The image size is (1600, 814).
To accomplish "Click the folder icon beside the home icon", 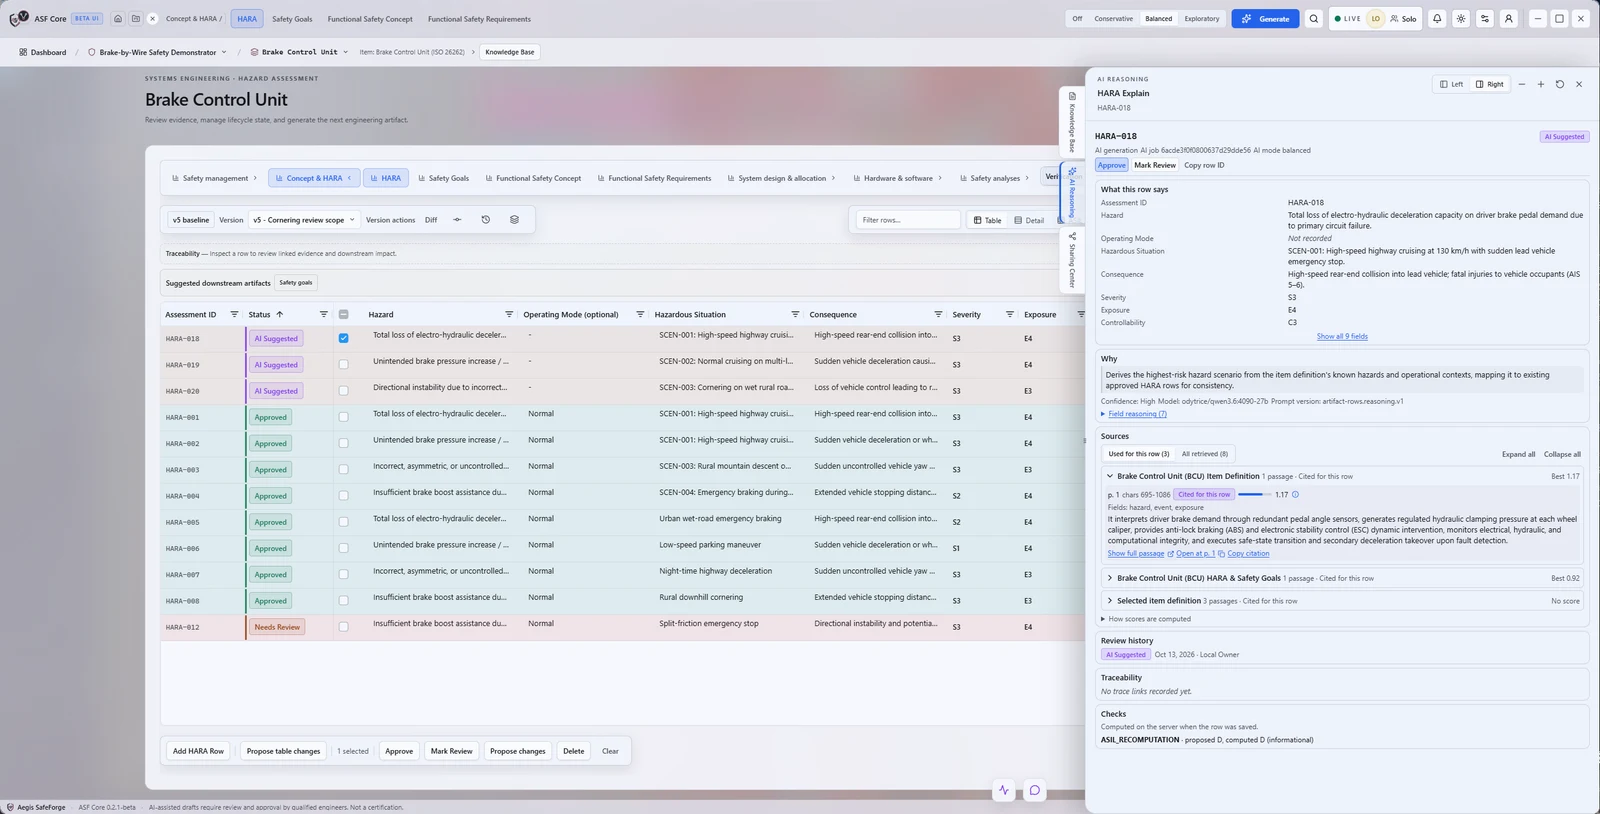I will pyautogui.click(x=136, y=19).
